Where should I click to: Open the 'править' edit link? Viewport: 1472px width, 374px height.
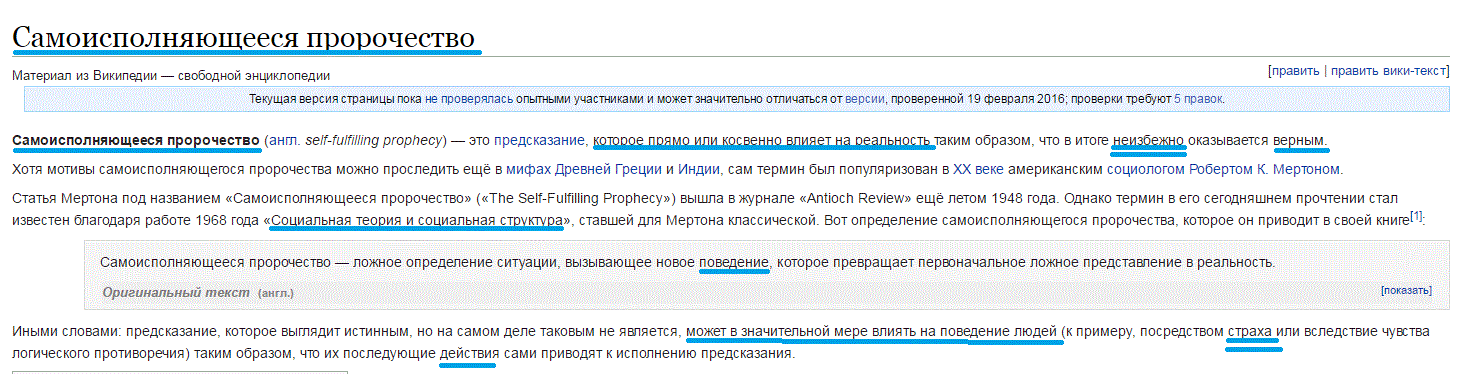[x=1297, y=71]
